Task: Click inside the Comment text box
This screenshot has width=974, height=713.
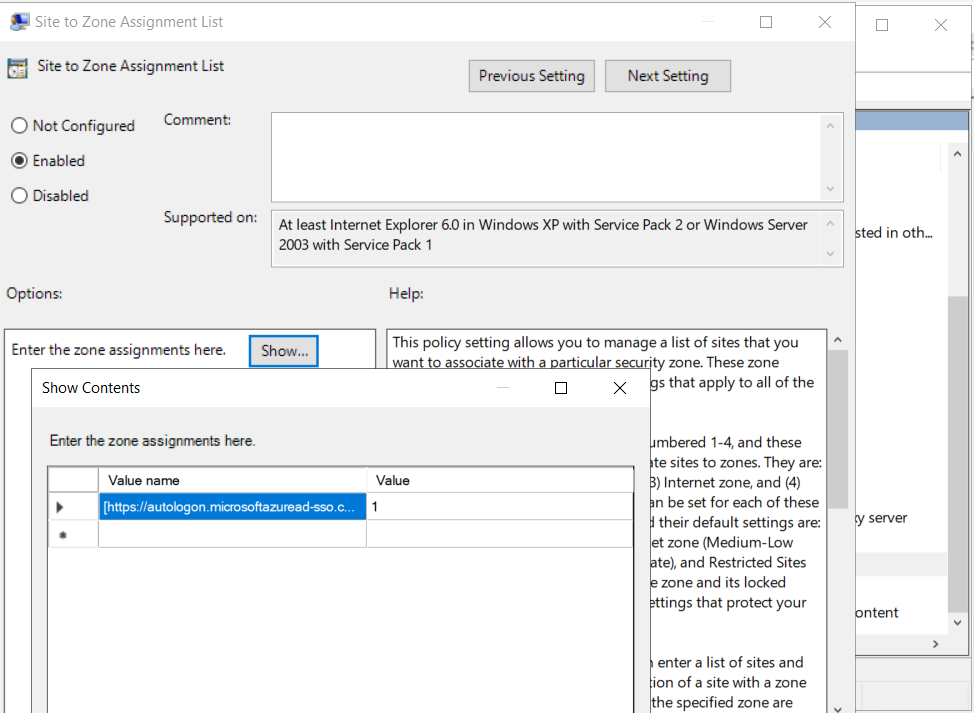Action: [547, 157]
